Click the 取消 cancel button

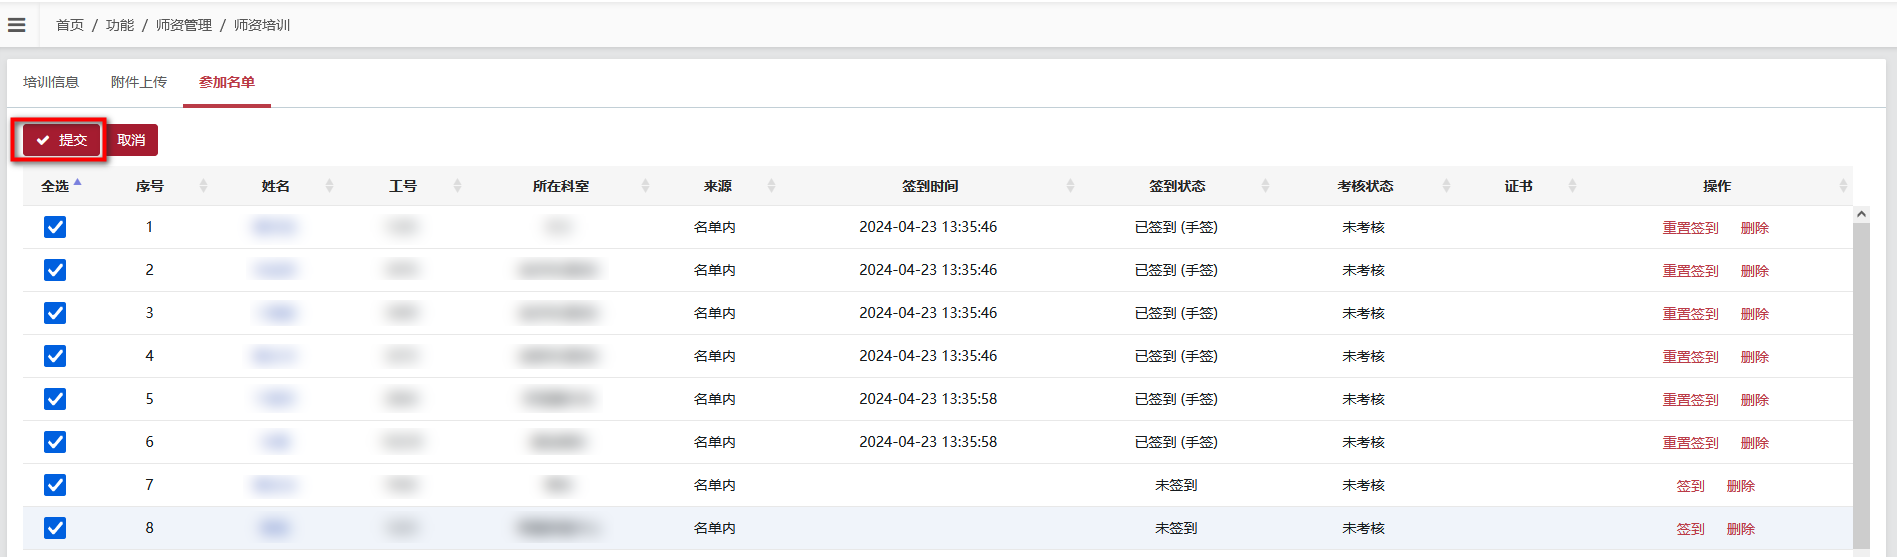(131, 140)
